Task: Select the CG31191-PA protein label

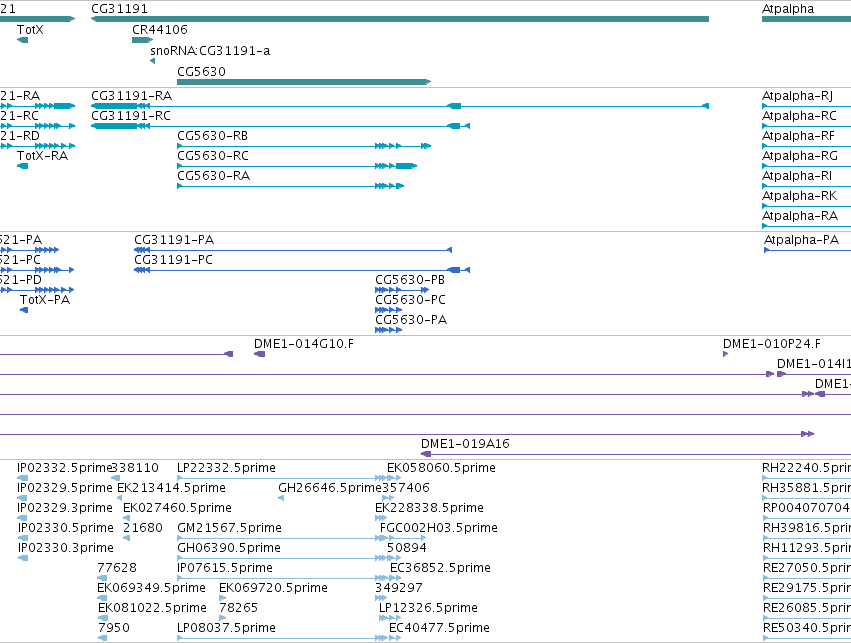Action: [x=174, y=240]
